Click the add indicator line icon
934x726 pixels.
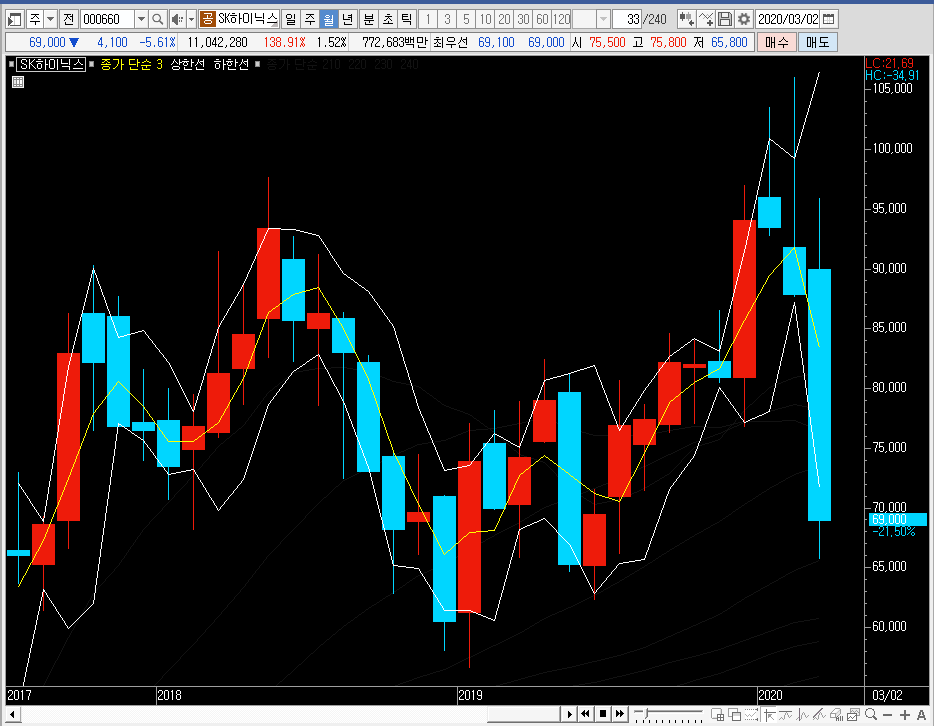pos(706,20)
